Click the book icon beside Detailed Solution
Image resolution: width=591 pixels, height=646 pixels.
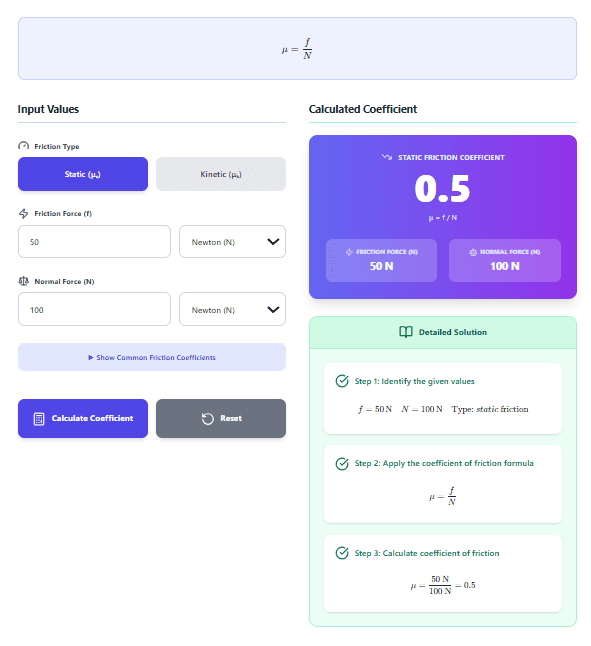(x=406, y=332)
